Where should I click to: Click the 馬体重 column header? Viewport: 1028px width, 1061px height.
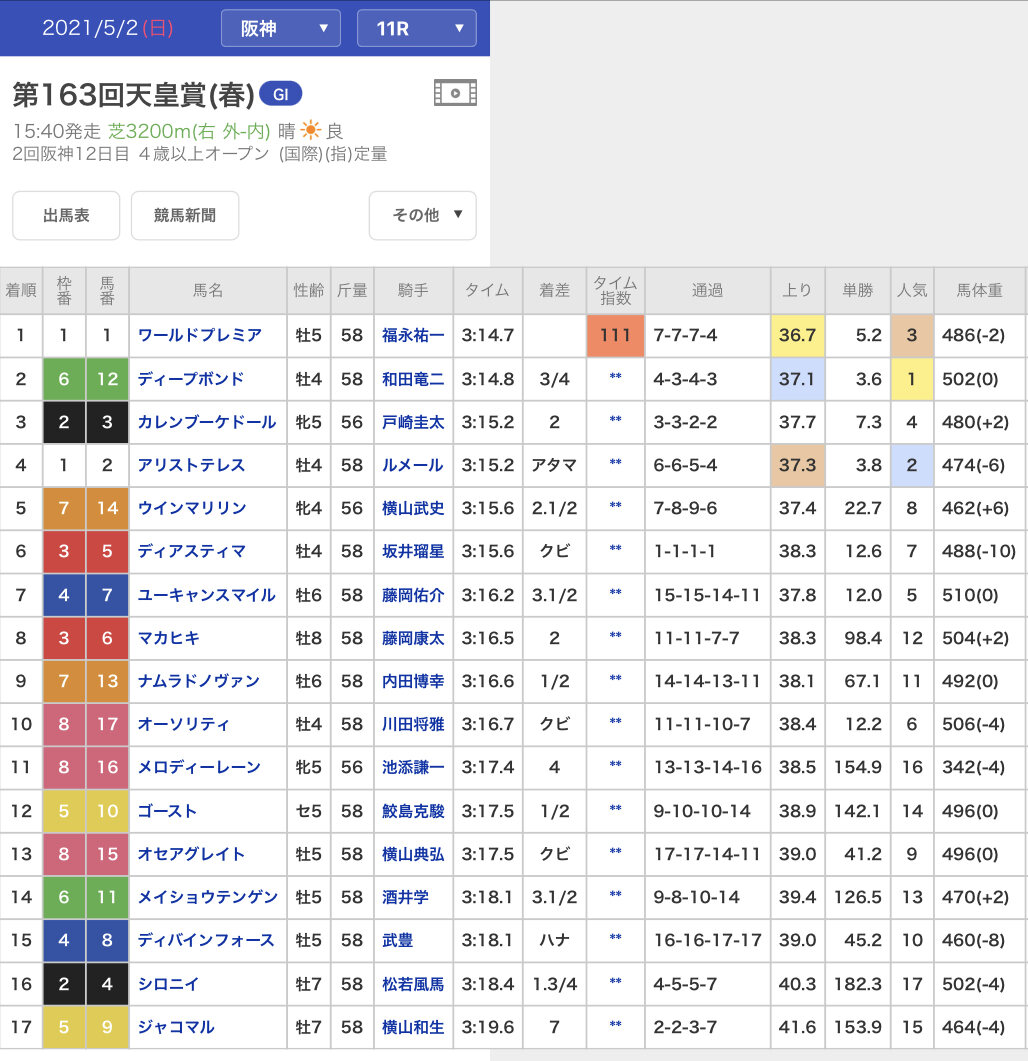pos(979,290)
